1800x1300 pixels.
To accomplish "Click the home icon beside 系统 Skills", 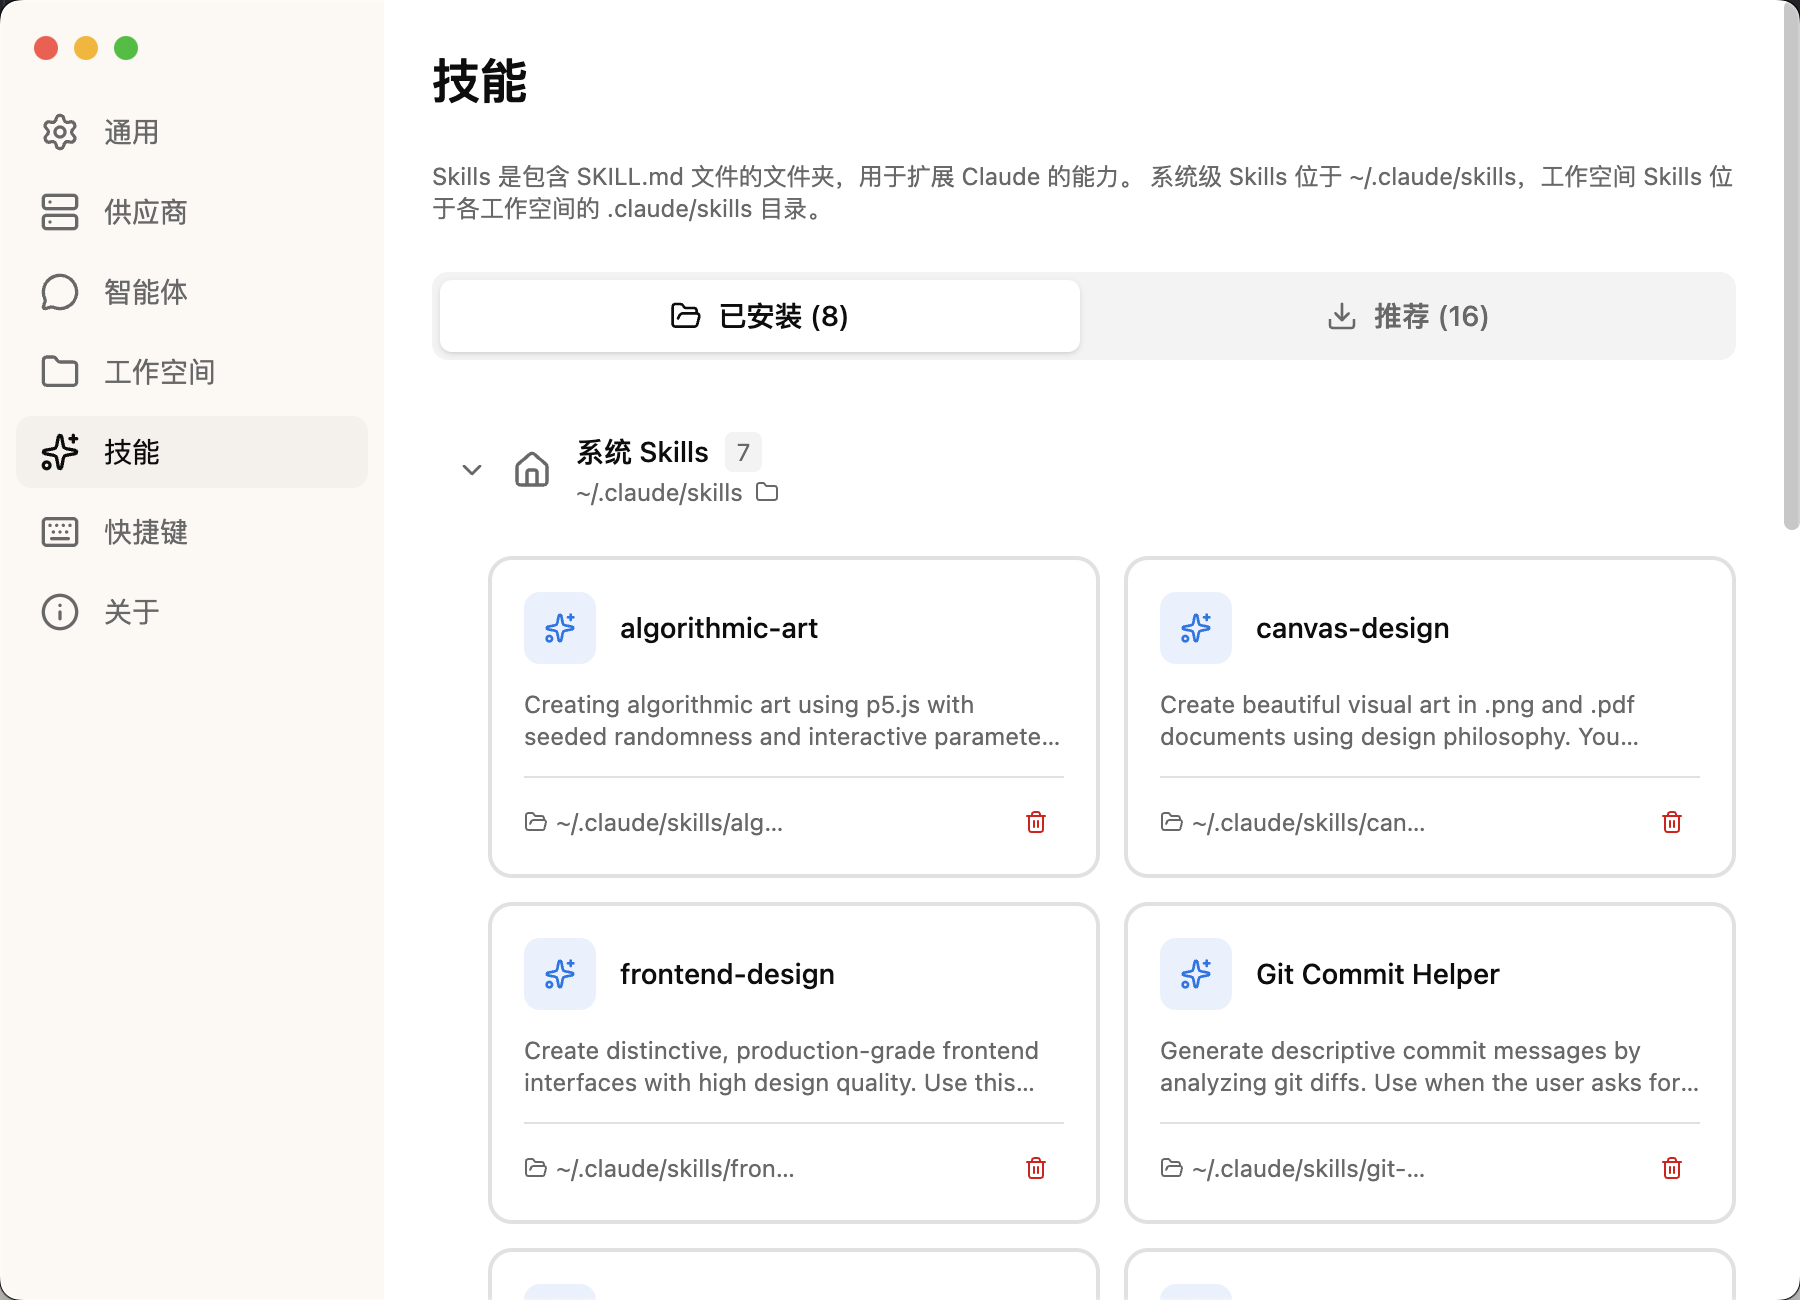I will point(532,469).
